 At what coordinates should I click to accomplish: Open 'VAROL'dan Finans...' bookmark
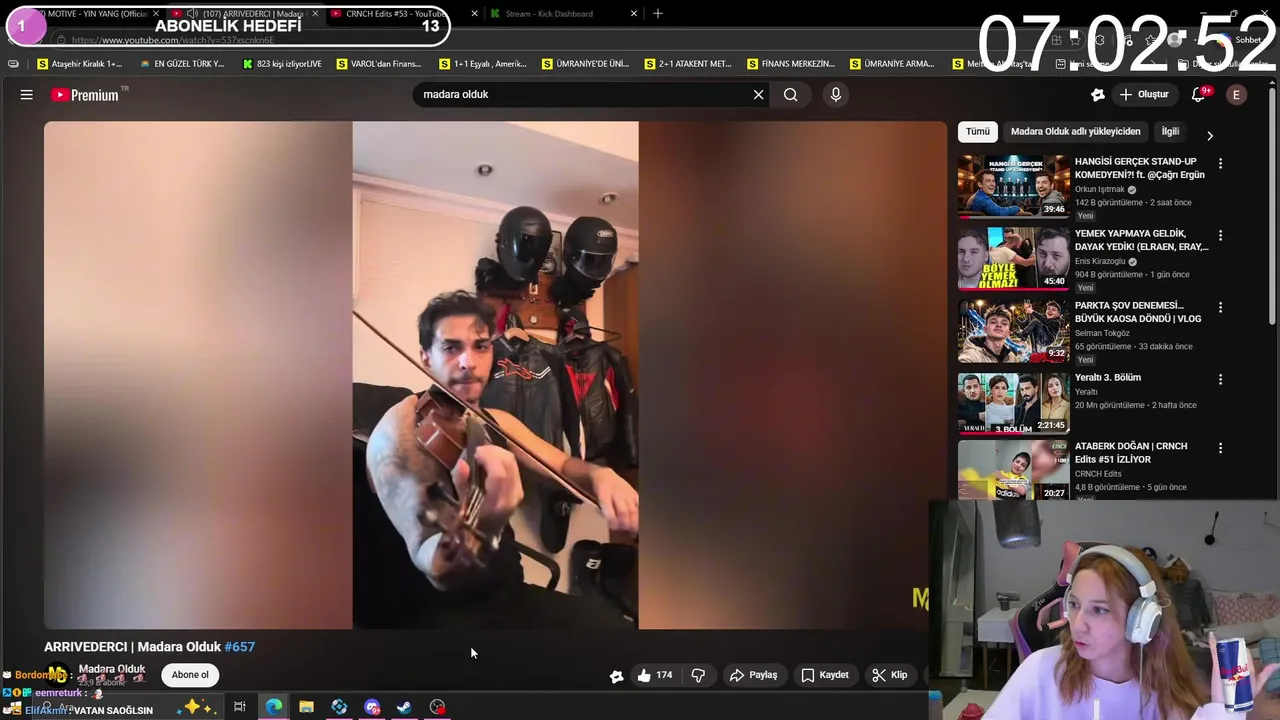pos(380,64)
